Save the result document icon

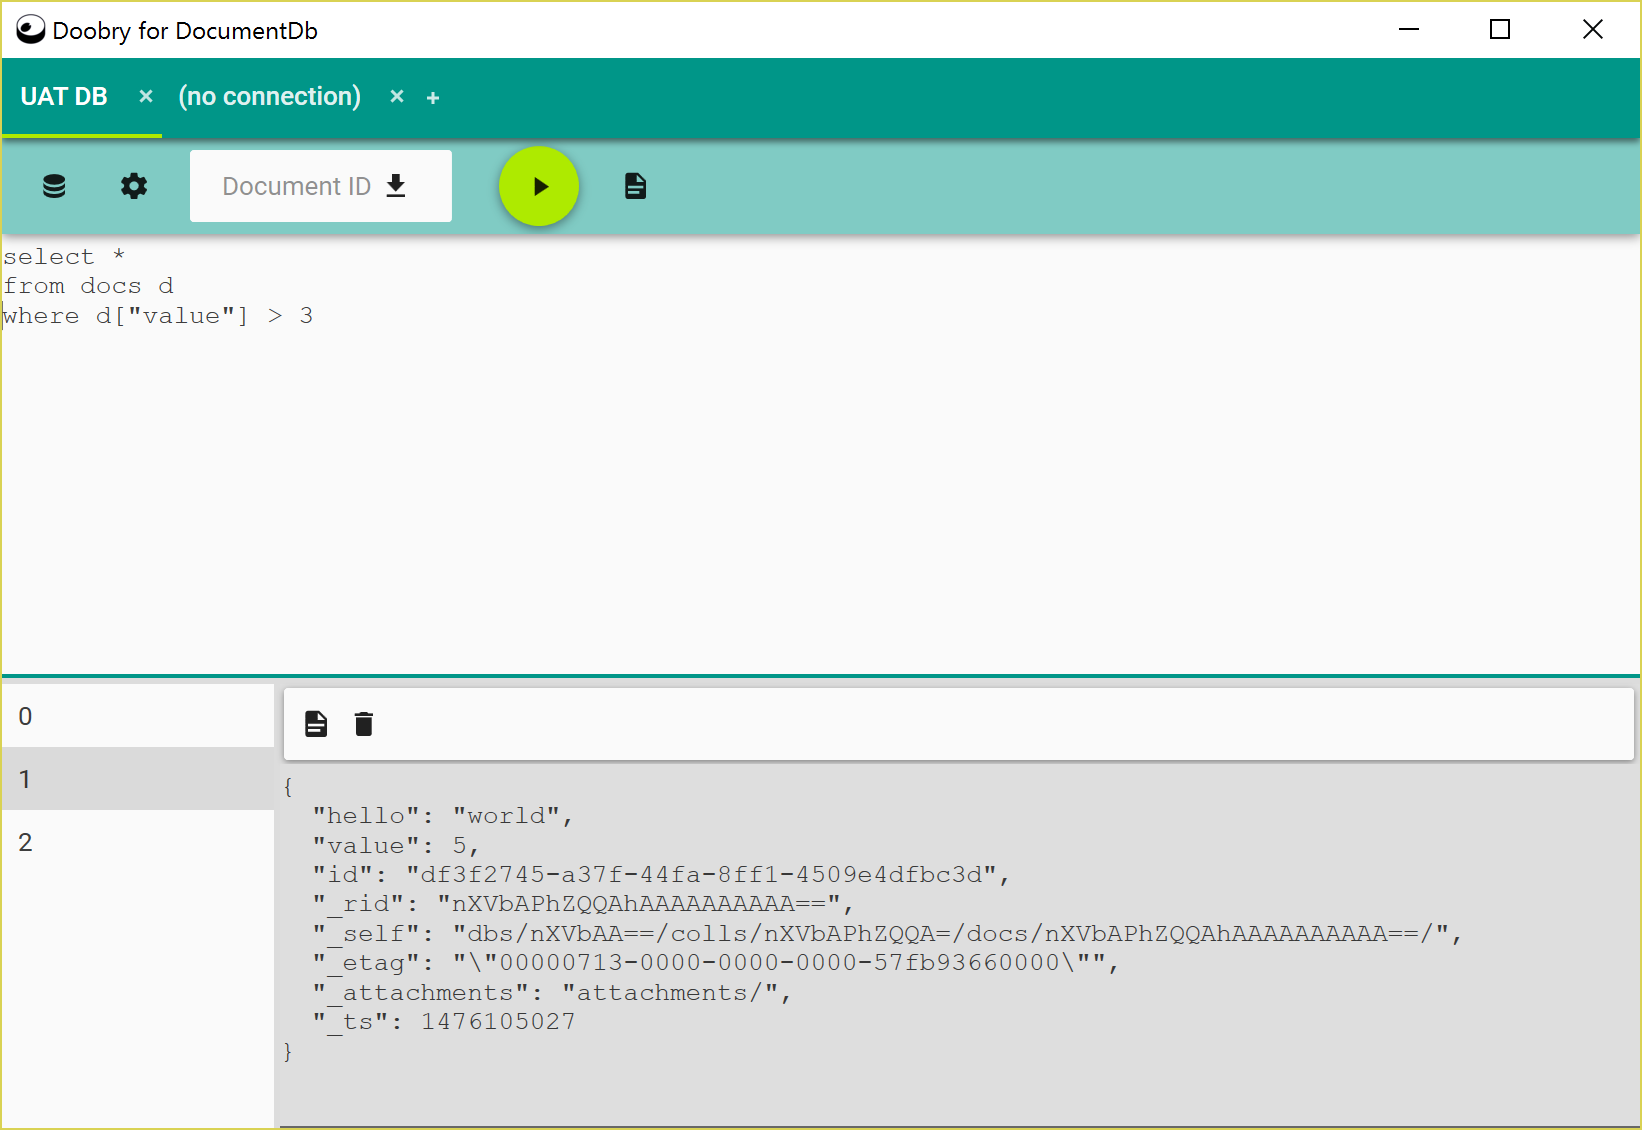click(x=316, y=724)
